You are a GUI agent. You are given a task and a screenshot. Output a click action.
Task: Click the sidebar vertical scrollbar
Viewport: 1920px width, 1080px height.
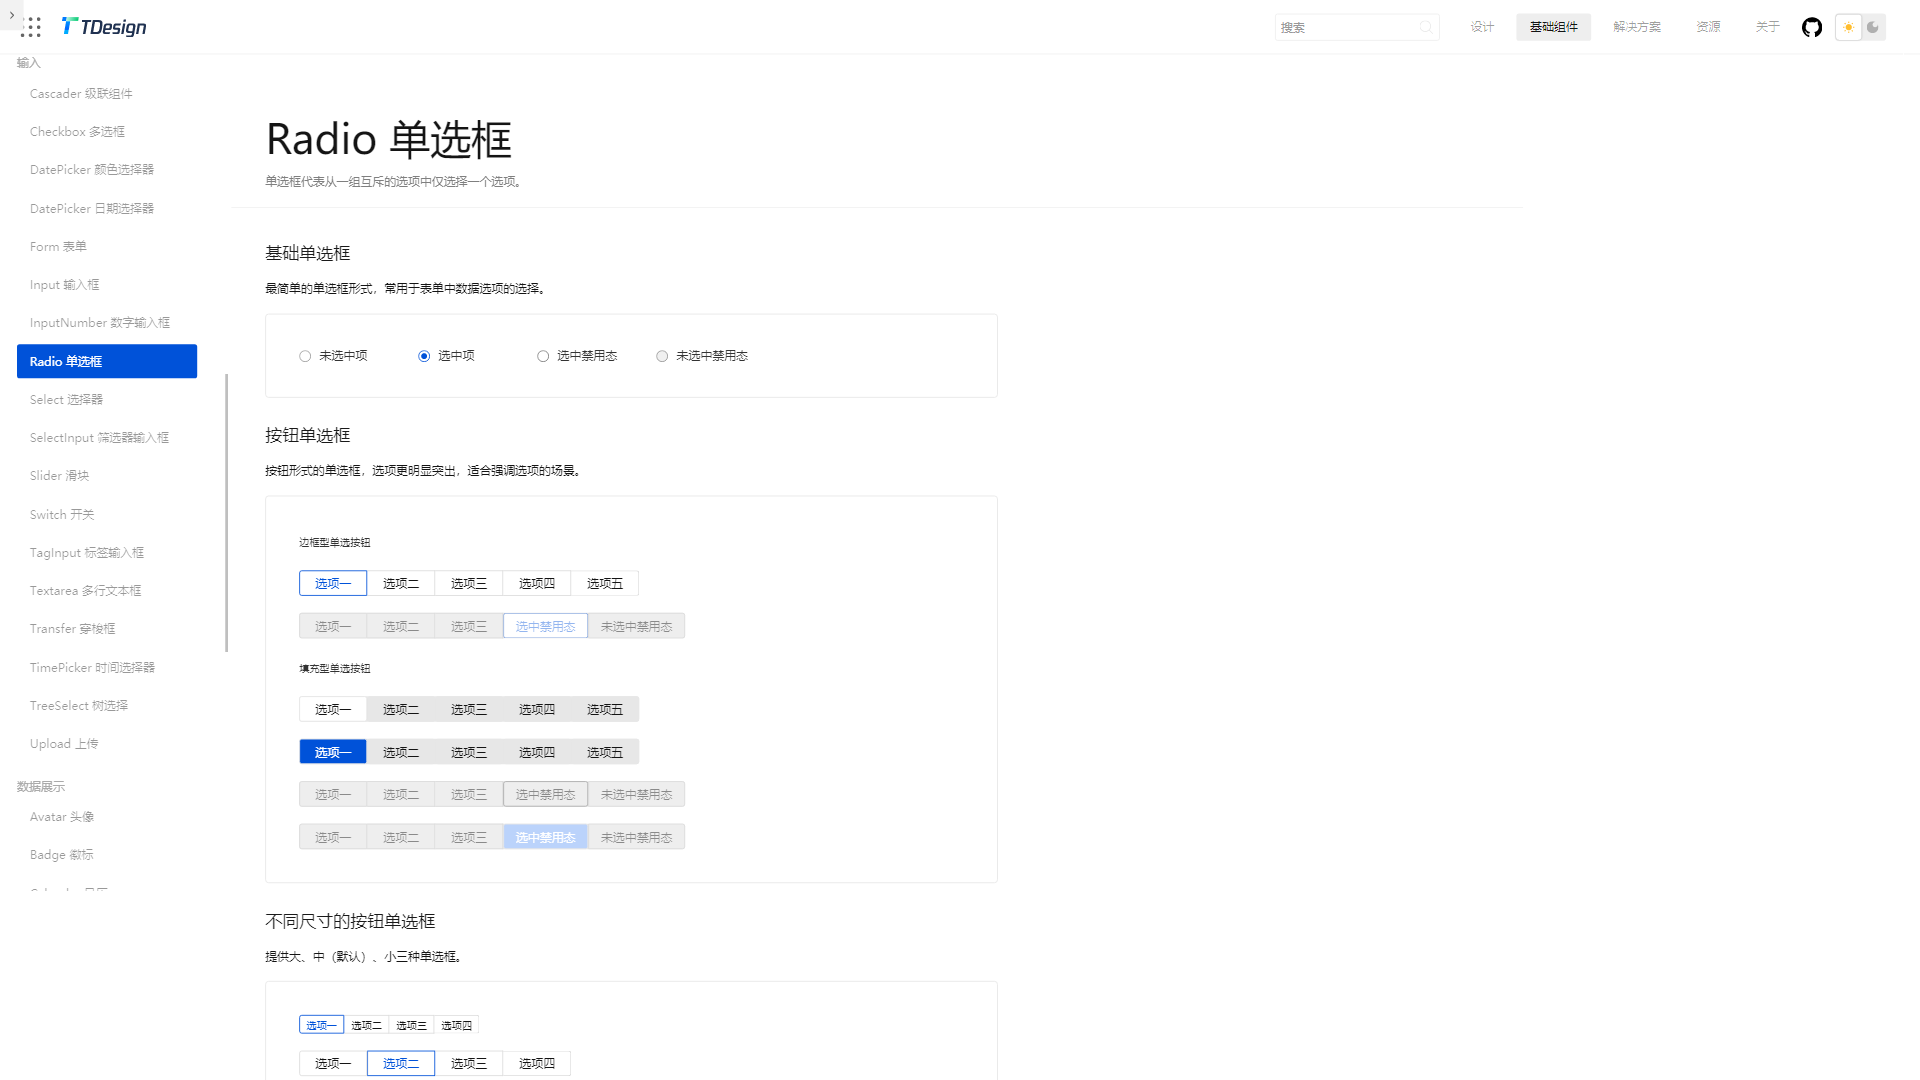pyautogui.click(x=227, y=512)
